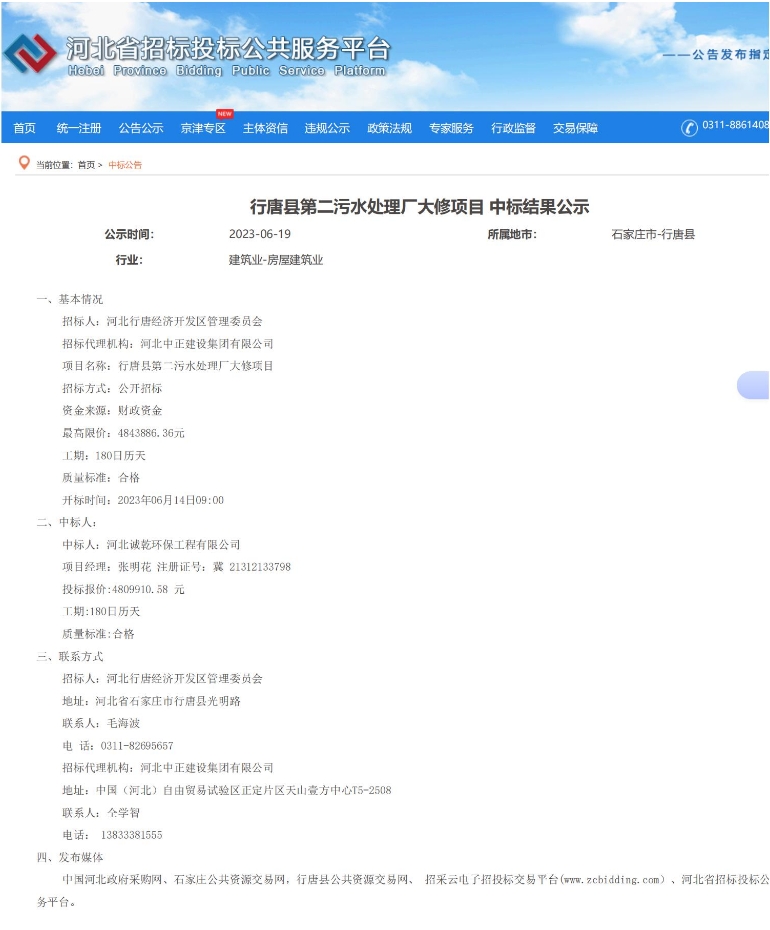Click the 河北省招标投标公共服务平台 header title

pyautogui.click(x=227, y=47)
